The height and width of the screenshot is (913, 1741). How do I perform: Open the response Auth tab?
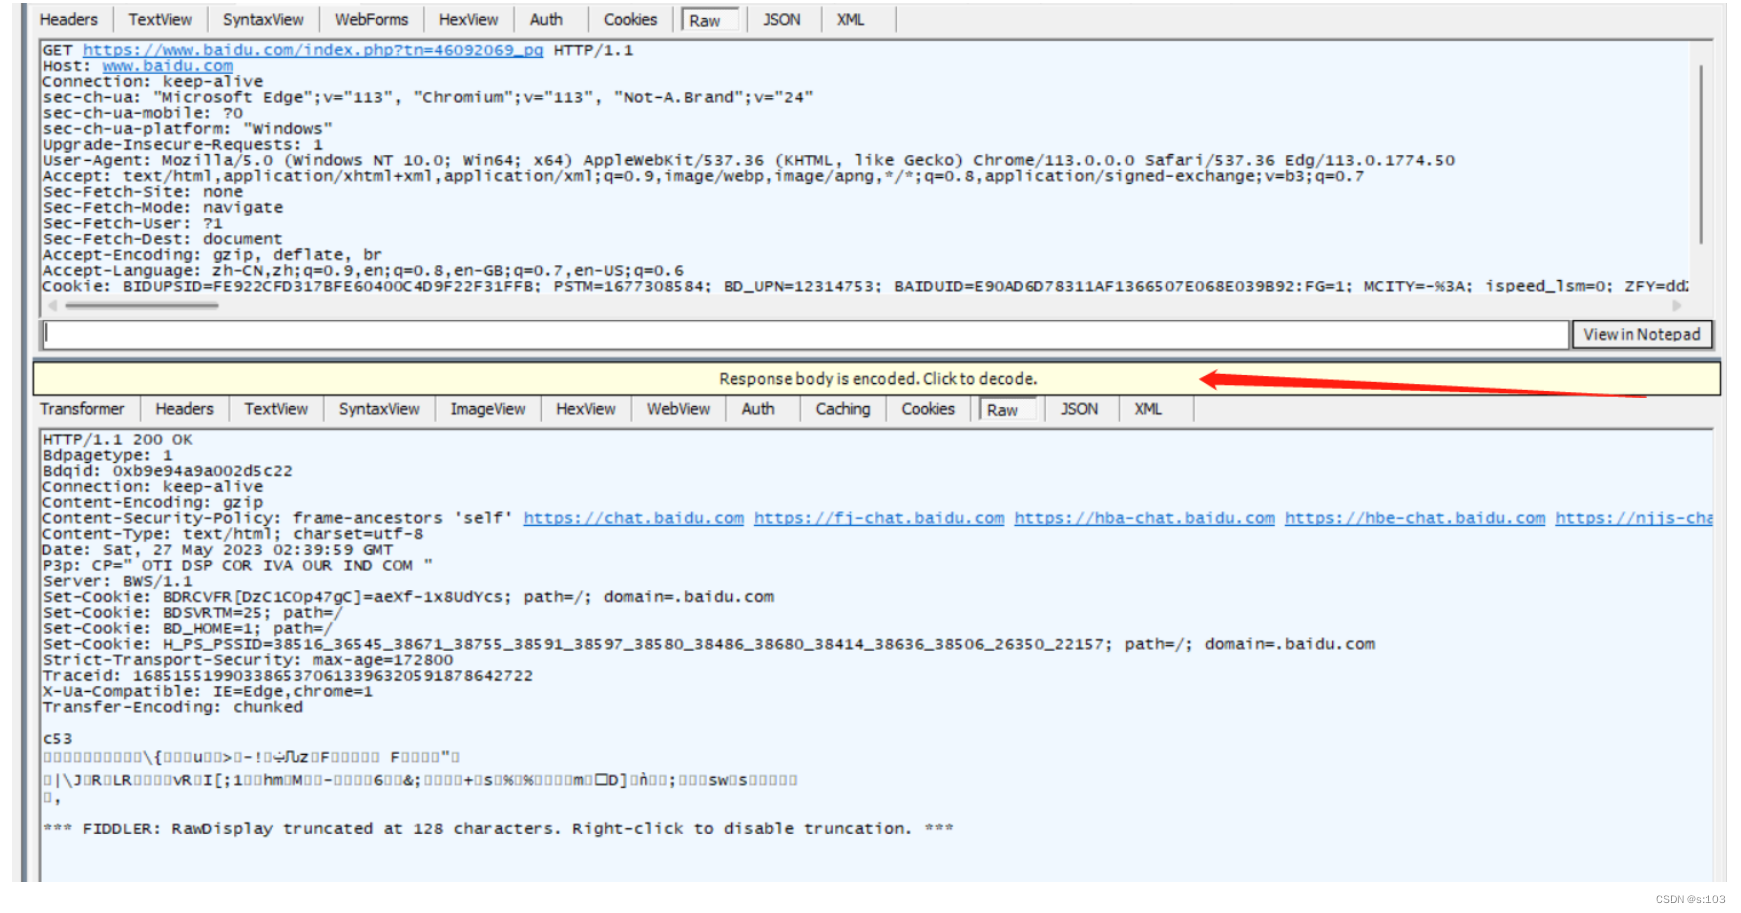pyautogui.click(x=758, y=409)
